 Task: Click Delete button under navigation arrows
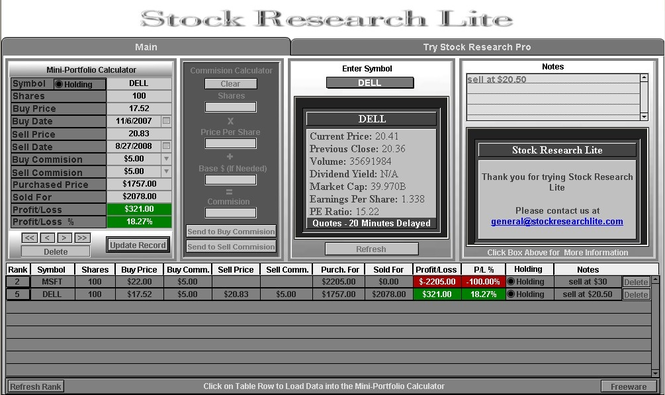[x=56, y=252]
